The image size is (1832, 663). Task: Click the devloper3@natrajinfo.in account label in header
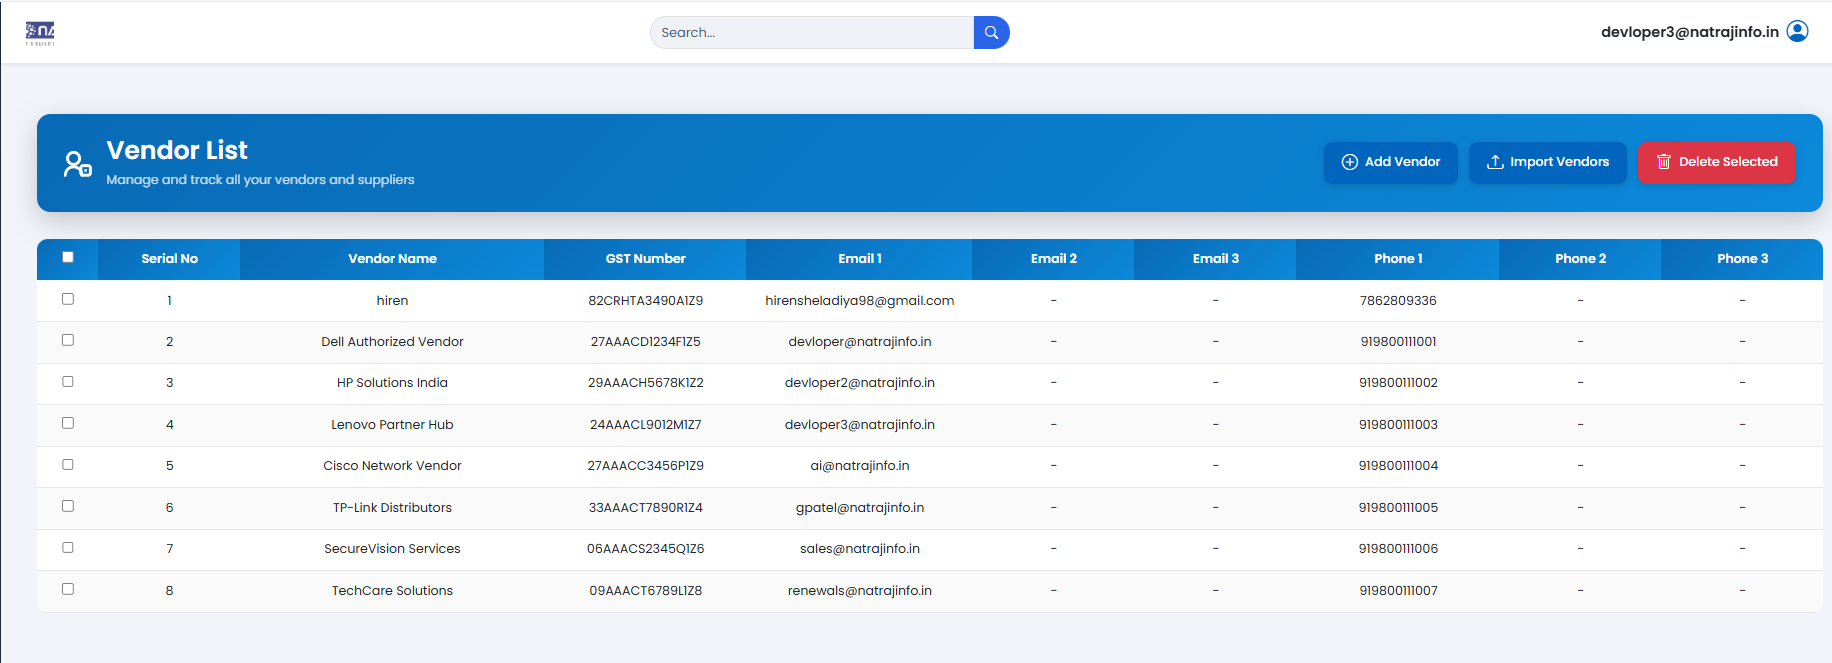1689,32
